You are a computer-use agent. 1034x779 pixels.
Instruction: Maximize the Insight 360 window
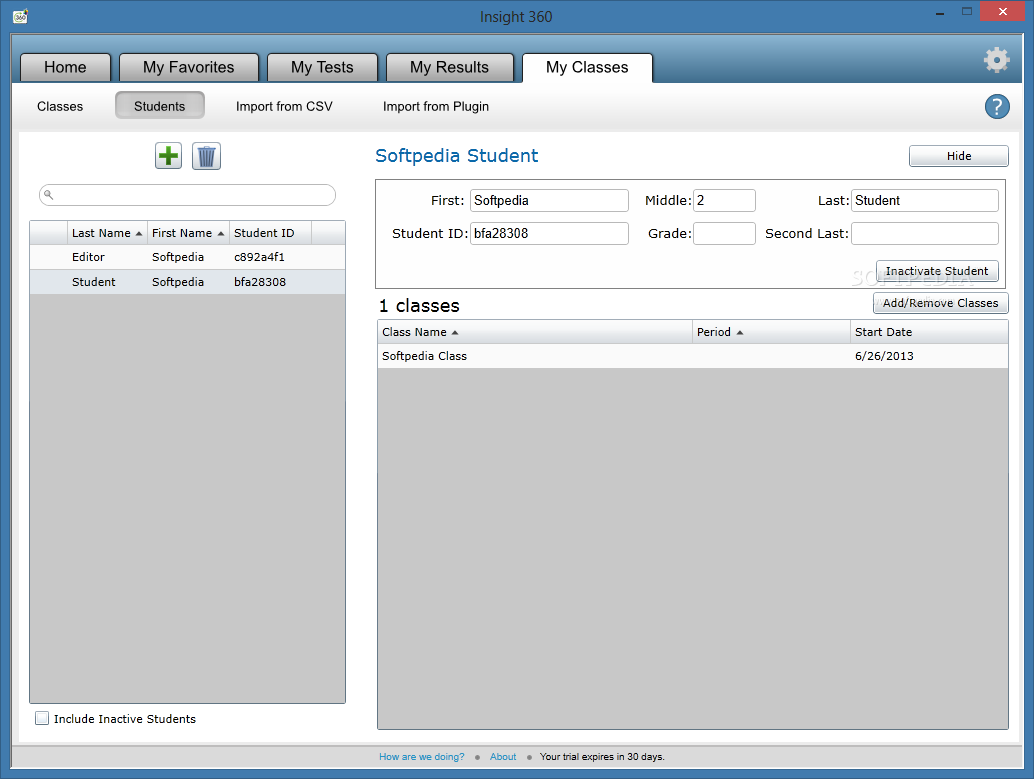[967, 11]
